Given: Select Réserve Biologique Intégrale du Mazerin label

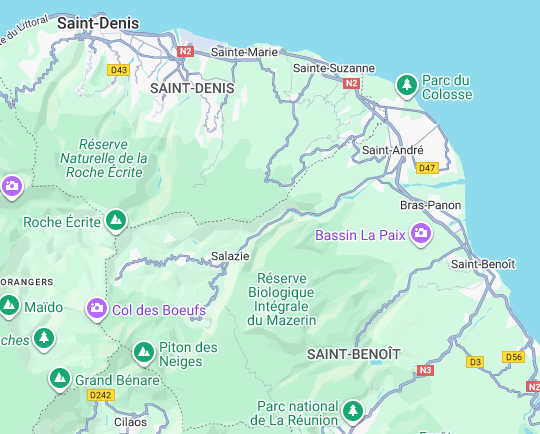Looking at the screenshot, I should [x=282, y=299].
